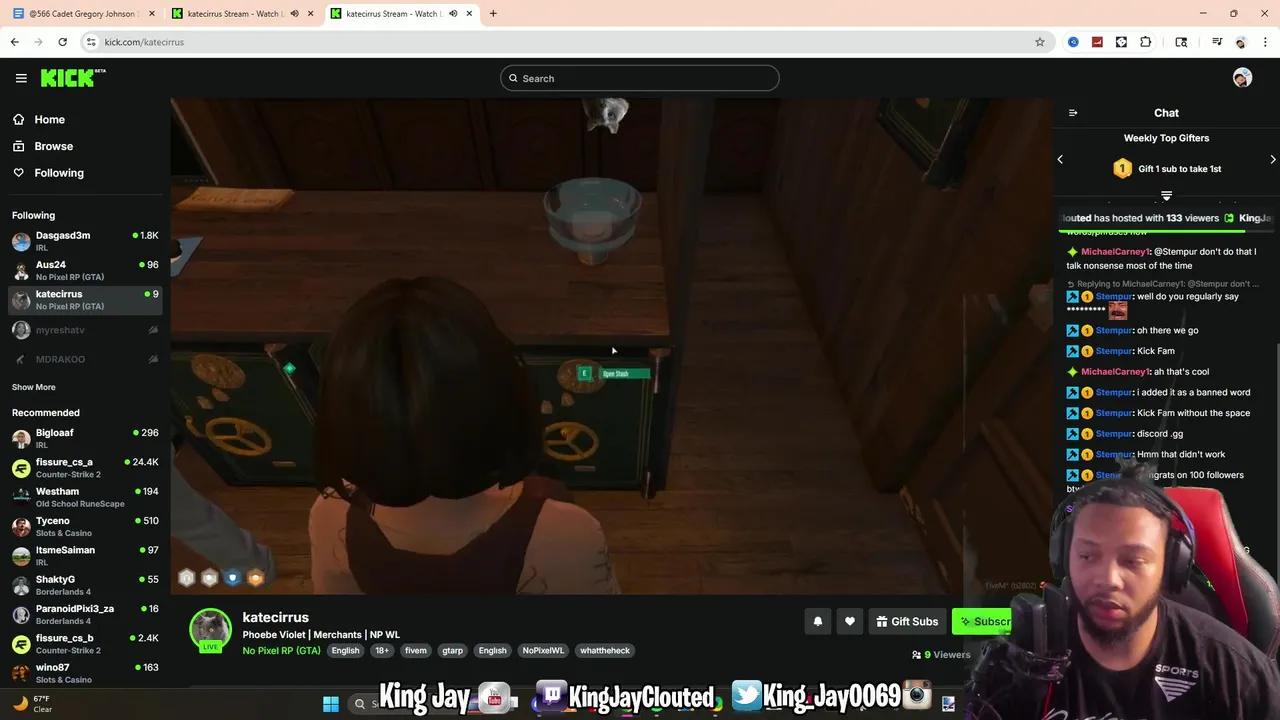The height and width of the screenshot is (720, 1280).
Task: Open recommended channel wino87
Action: 85,673
